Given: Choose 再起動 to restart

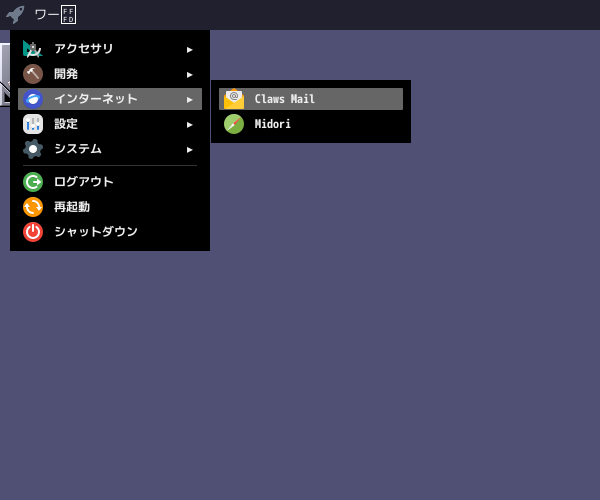Looking at the screenshot, I should tap(110, 207).
